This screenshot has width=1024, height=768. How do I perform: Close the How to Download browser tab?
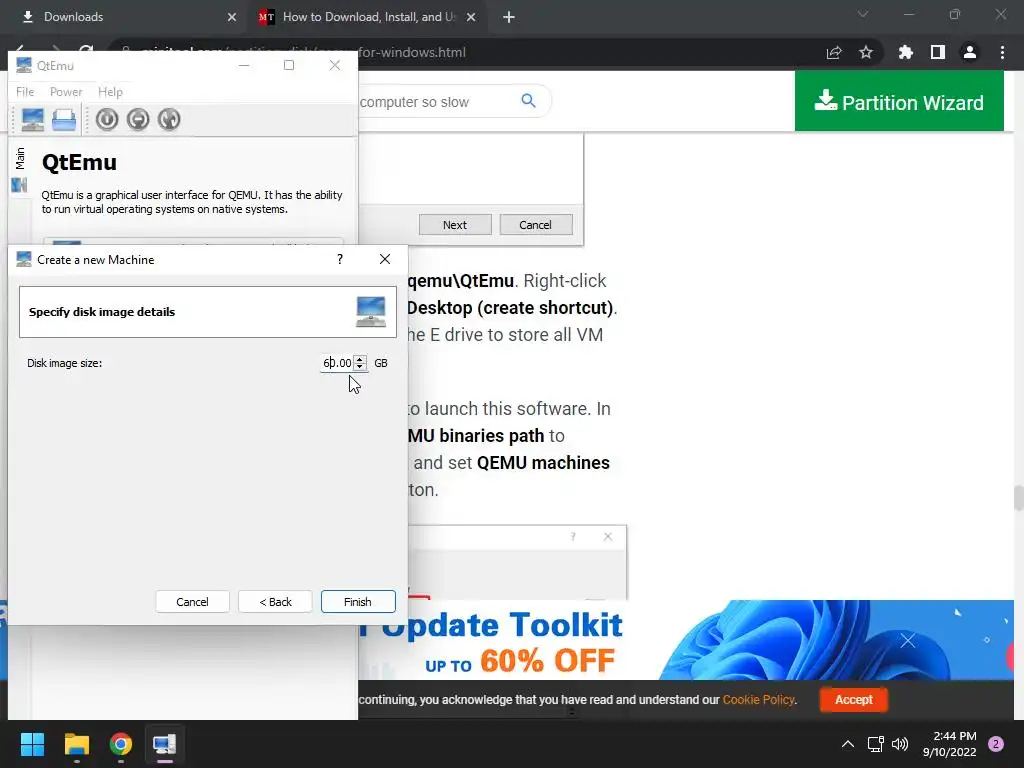point(471,18)
